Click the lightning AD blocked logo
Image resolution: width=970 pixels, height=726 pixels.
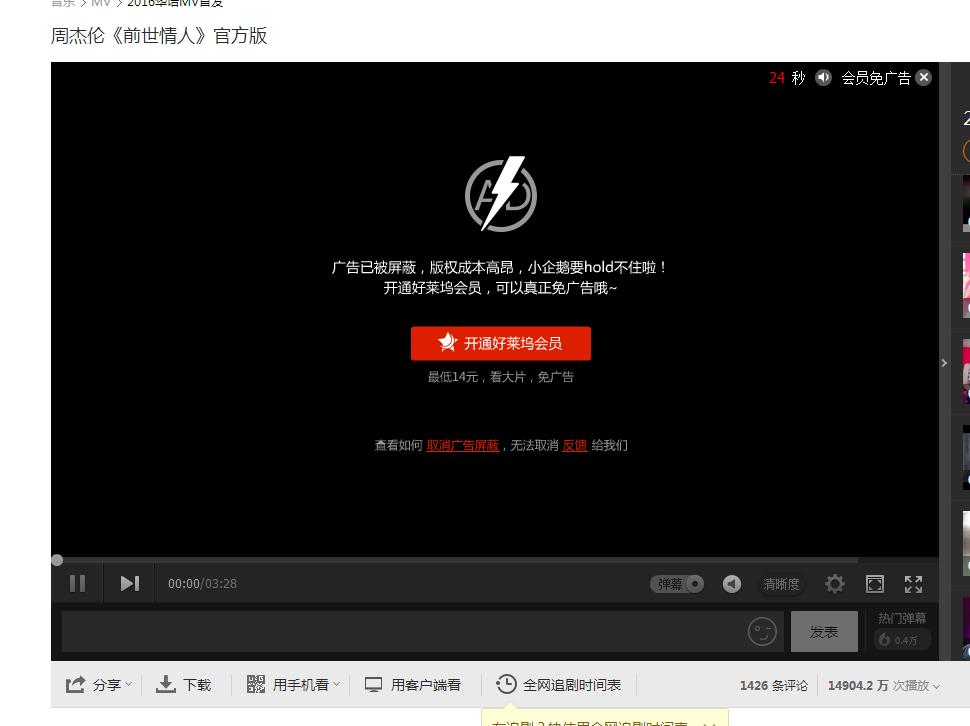coord(501,194)
